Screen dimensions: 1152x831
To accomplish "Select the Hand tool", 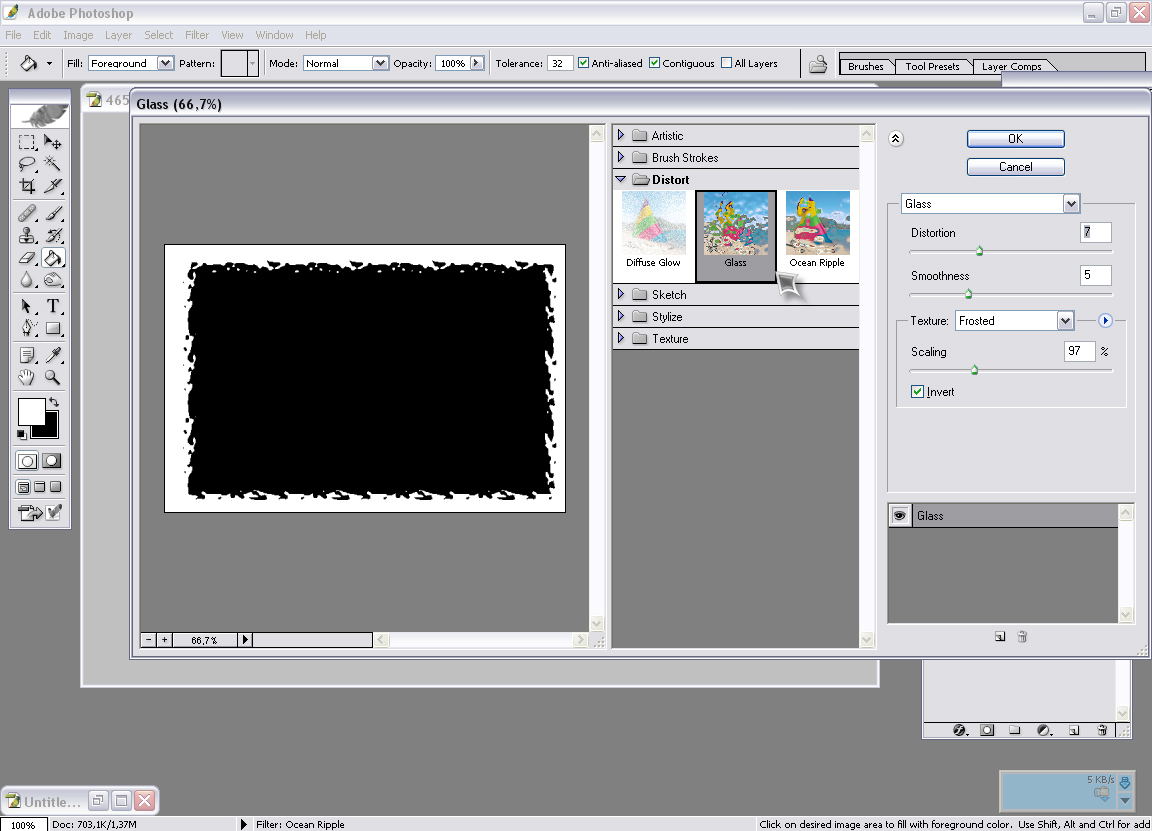I will 28,378.
